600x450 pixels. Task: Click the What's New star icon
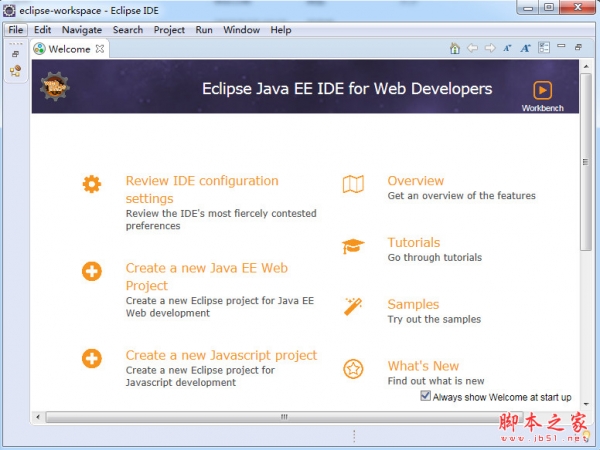(x=353, y=368)
